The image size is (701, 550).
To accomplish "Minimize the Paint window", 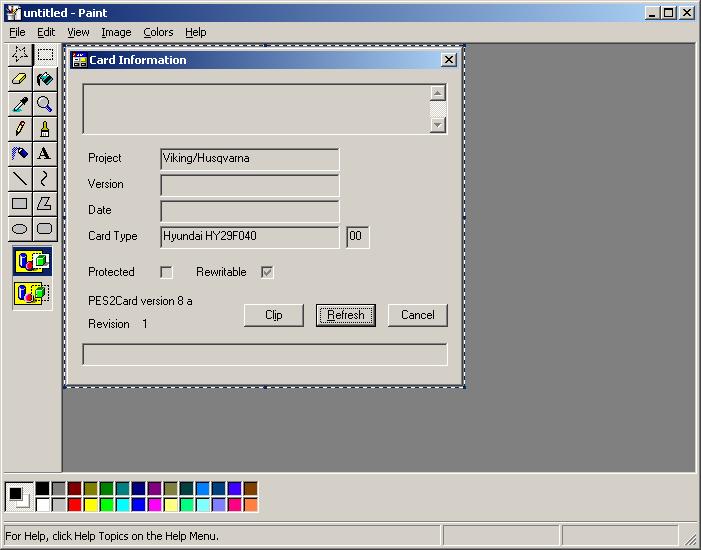I will pos(653,13).
